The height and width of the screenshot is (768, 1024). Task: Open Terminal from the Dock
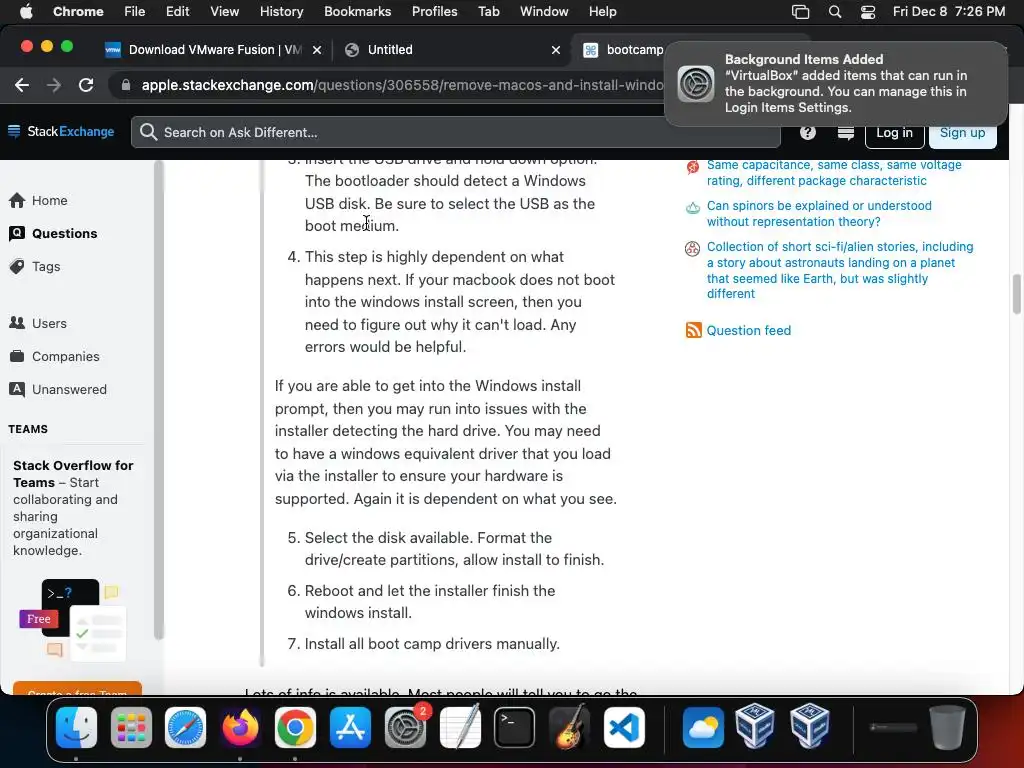(x=515, y=728)
